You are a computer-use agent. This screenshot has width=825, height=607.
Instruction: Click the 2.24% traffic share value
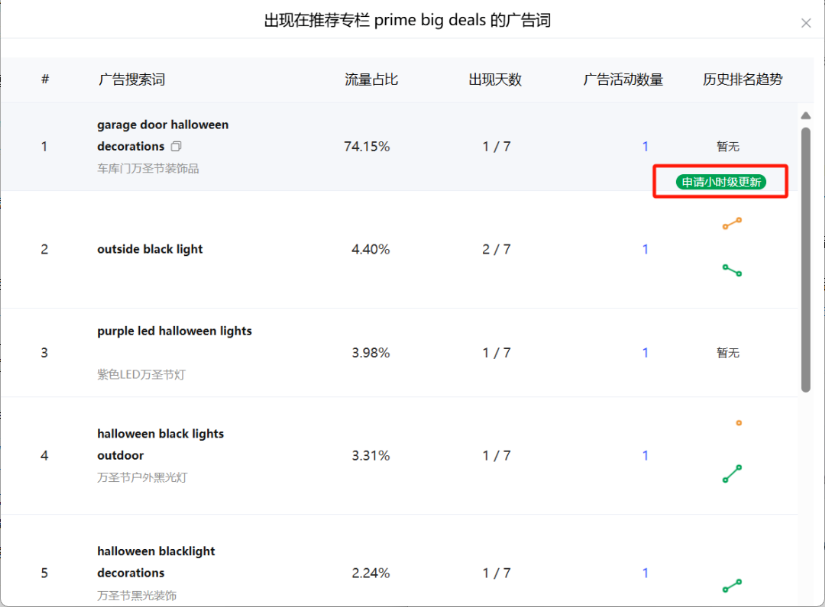[x=370, y=573]
